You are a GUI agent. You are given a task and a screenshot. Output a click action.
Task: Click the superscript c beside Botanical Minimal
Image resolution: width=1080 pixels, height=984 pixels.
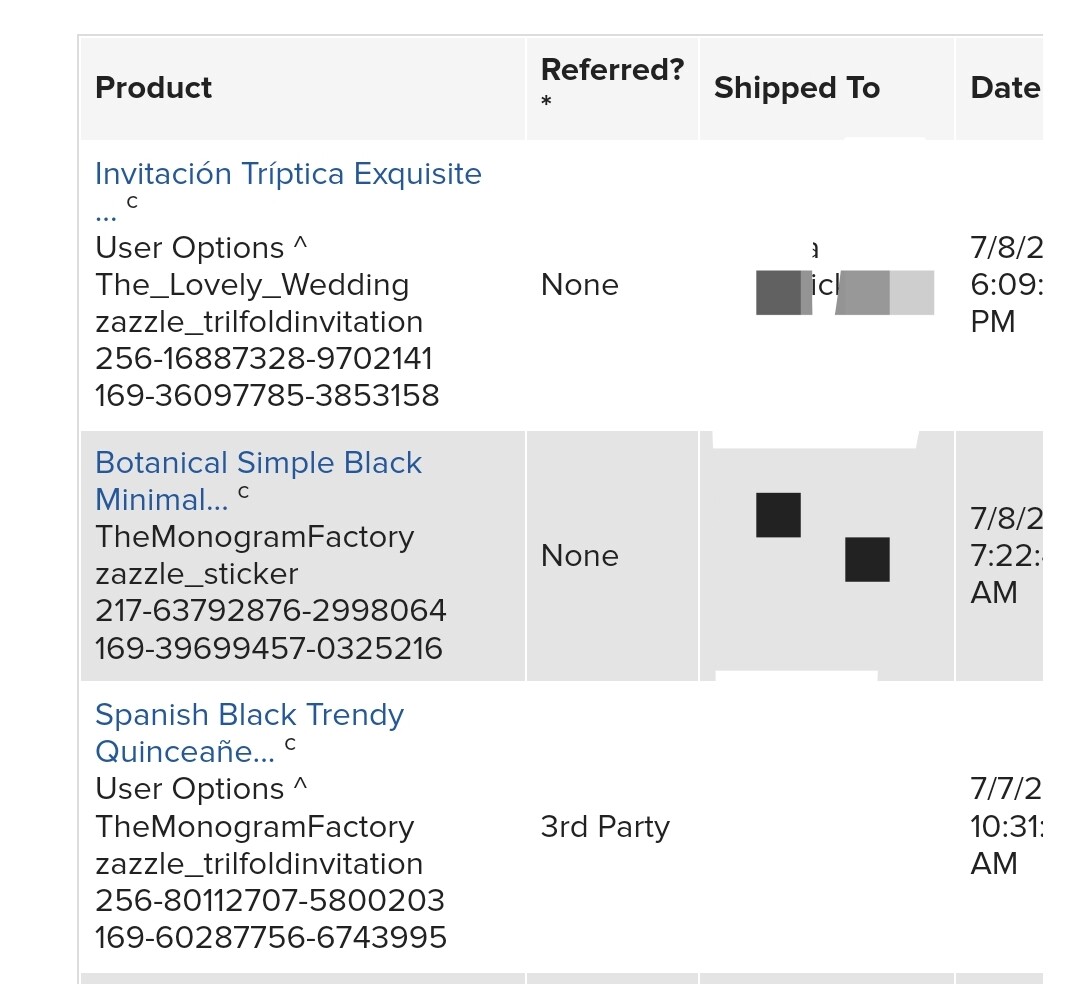(x=243, y=492)
